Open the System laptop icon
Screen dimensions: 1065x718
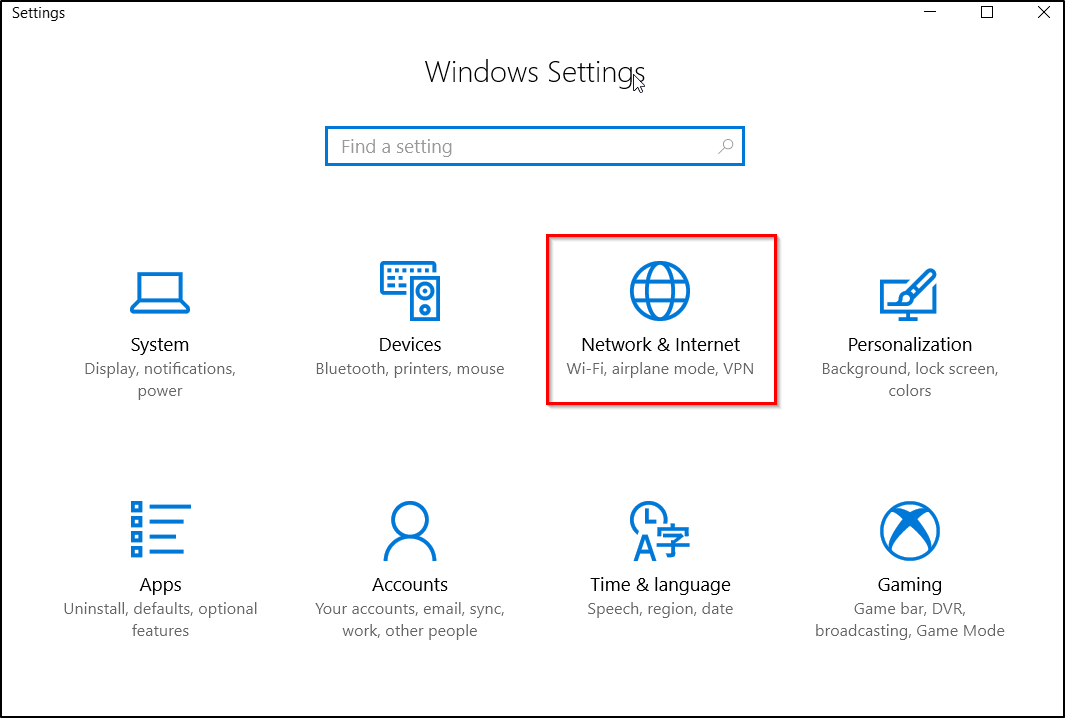160,293
